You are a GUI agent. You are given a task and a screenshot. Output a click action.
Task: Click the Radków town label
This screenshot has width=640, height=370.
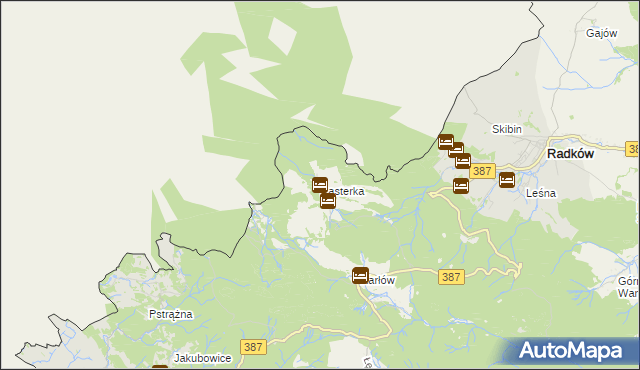click(x=570, y=154)
